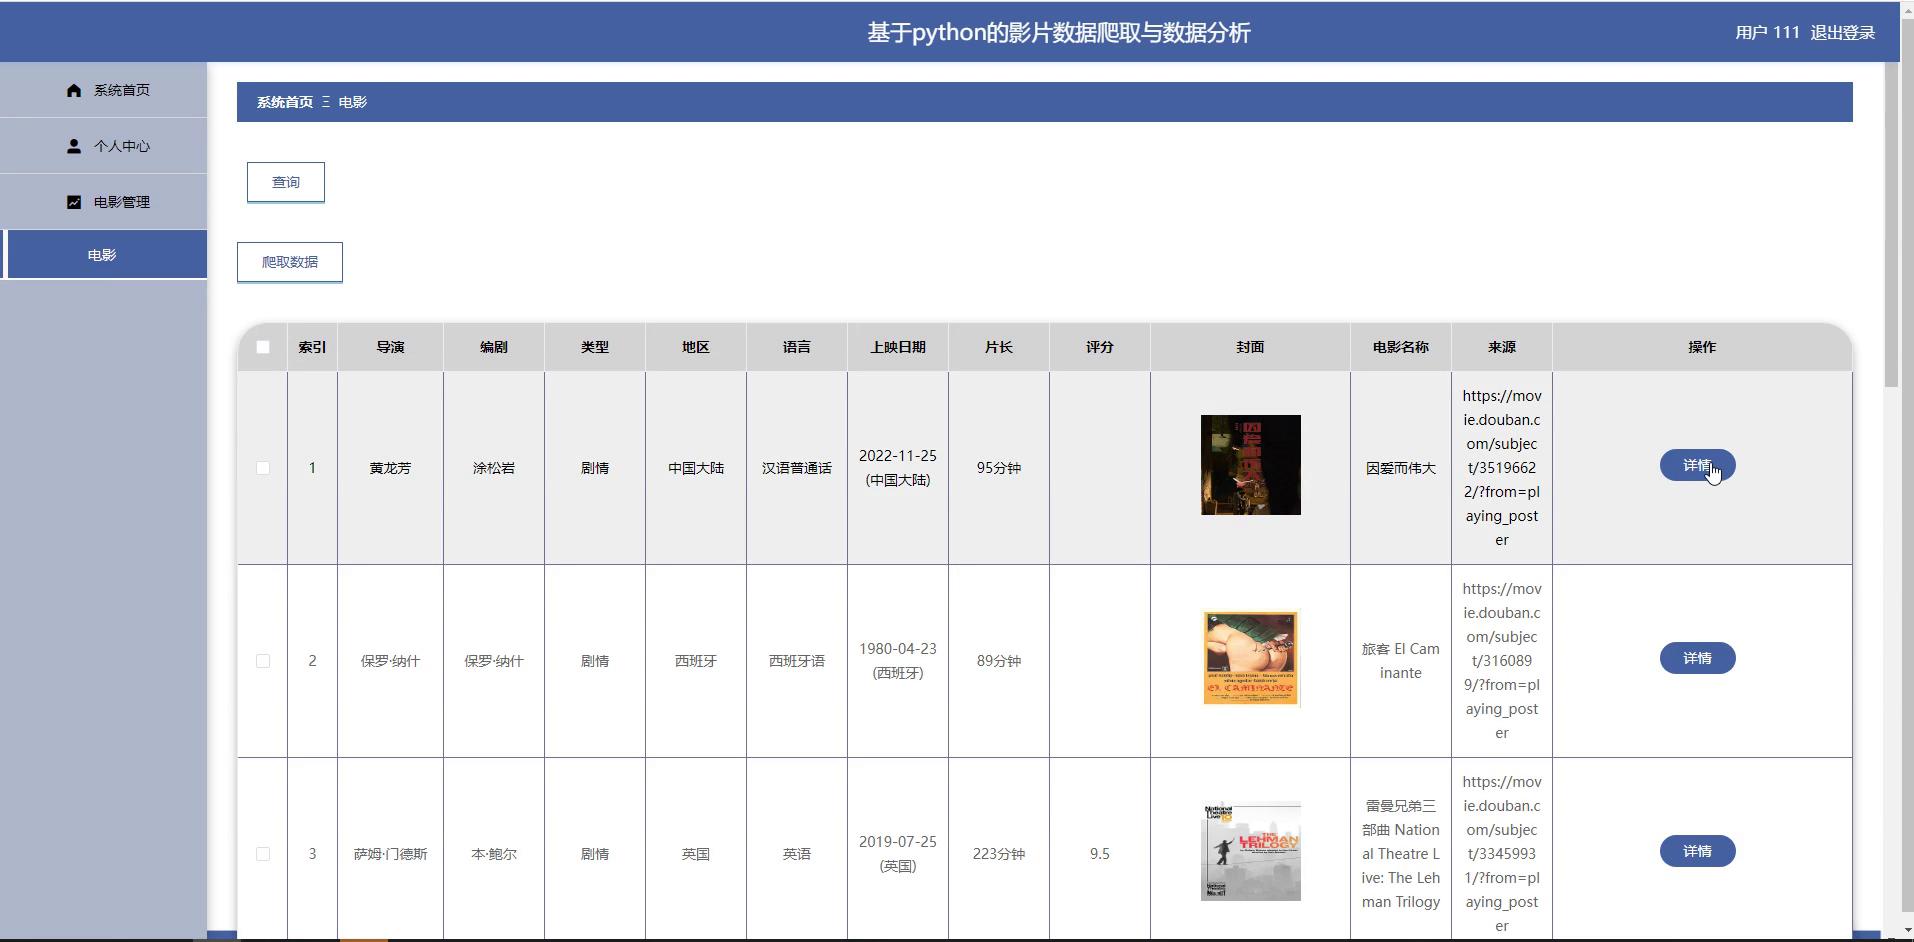Click the 类型 column header
This screenshot has width=1914, height=942.
pyautogui.click(x=595, y=347)
